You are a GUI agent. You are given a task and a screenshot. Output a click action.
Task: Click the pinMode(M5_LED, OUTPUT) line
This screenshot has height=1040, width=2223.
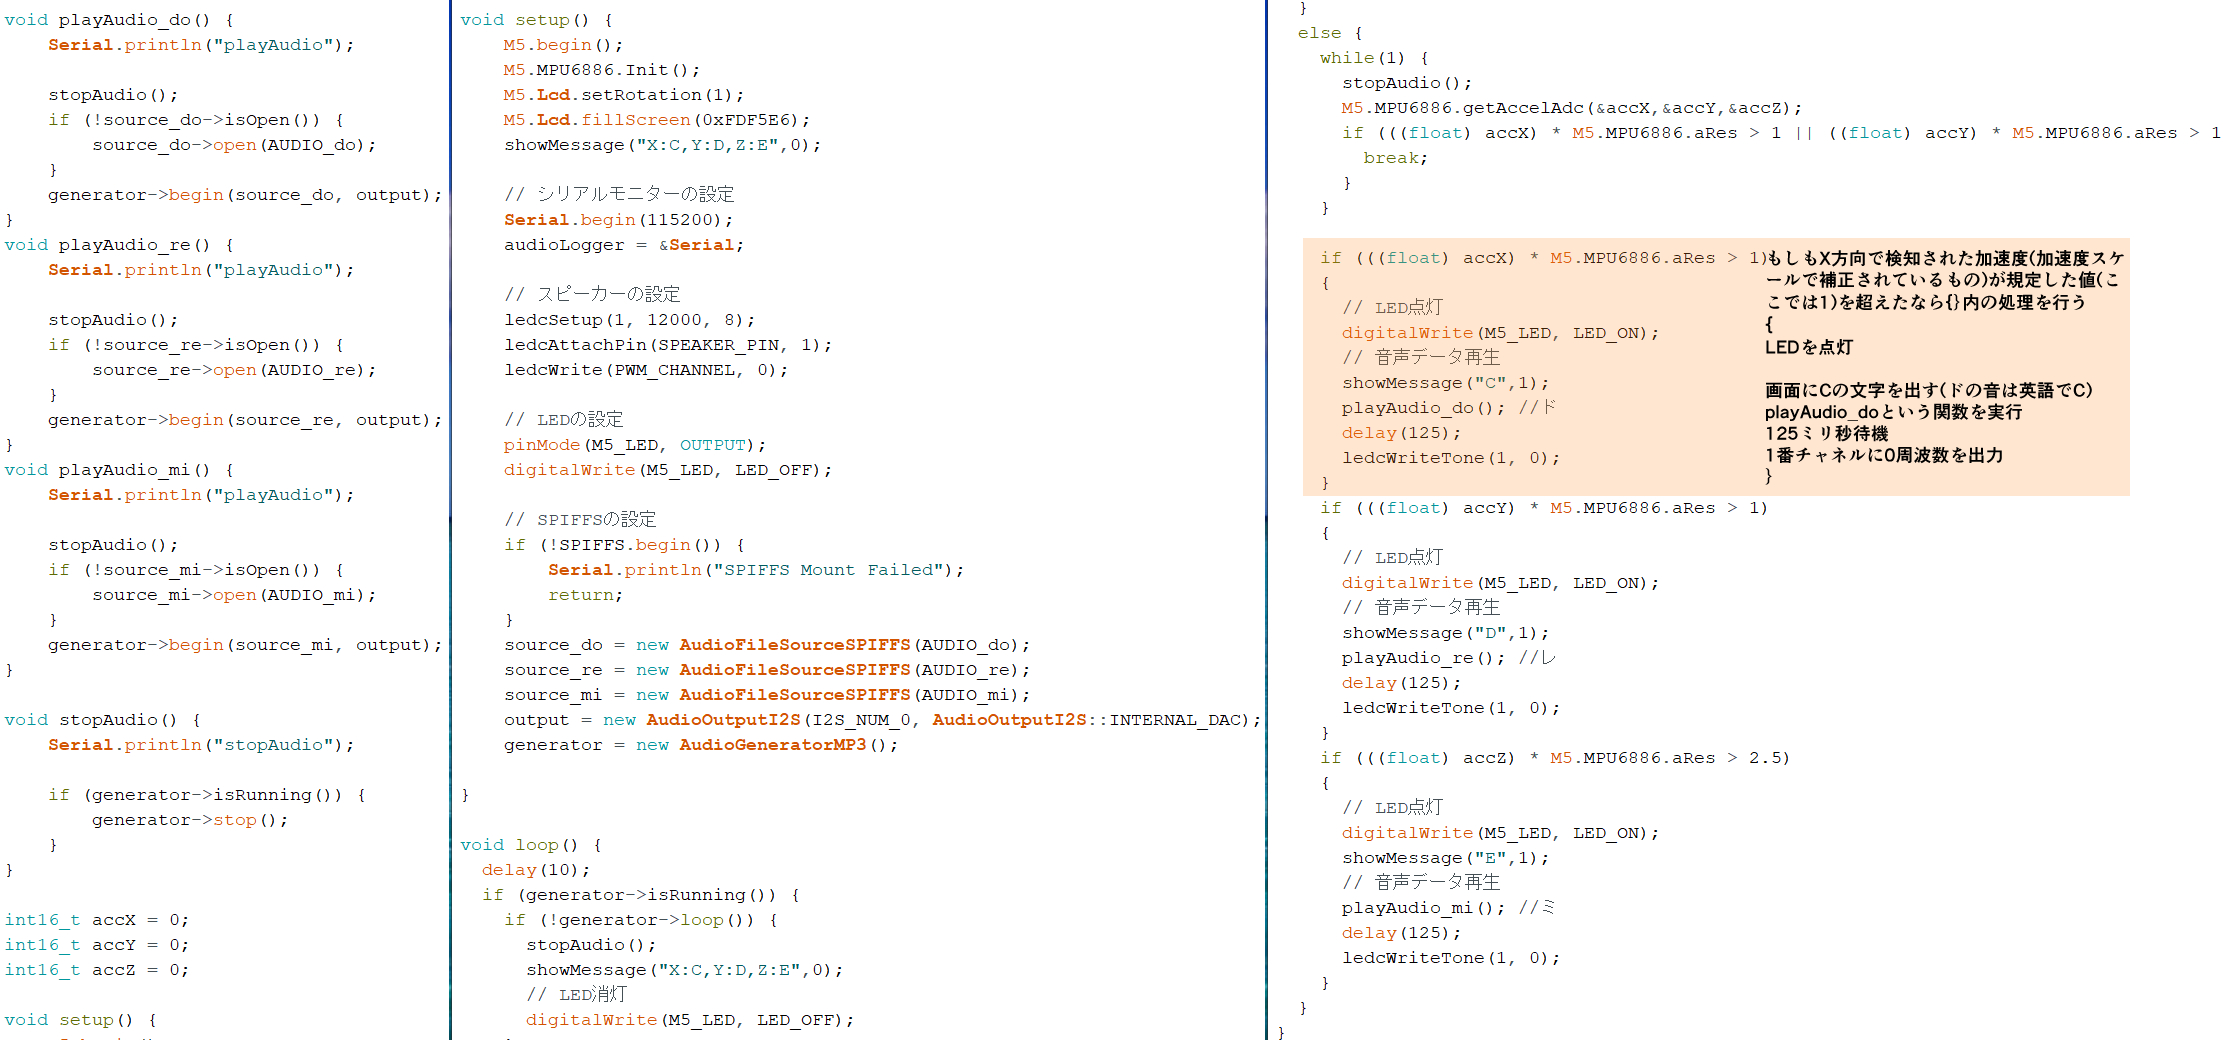pyautogui.click(x=634, y=445)
